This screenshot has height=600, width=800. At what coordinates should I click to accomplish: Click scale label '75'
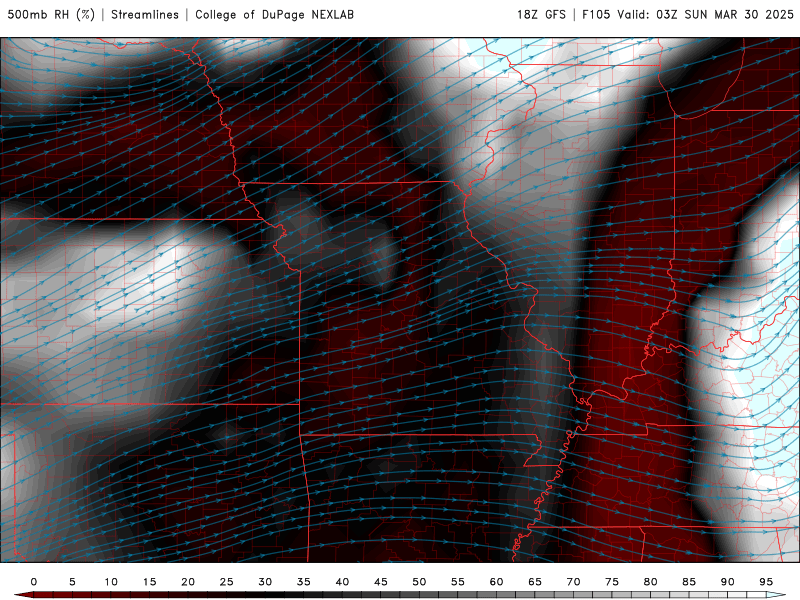[612, 582]
